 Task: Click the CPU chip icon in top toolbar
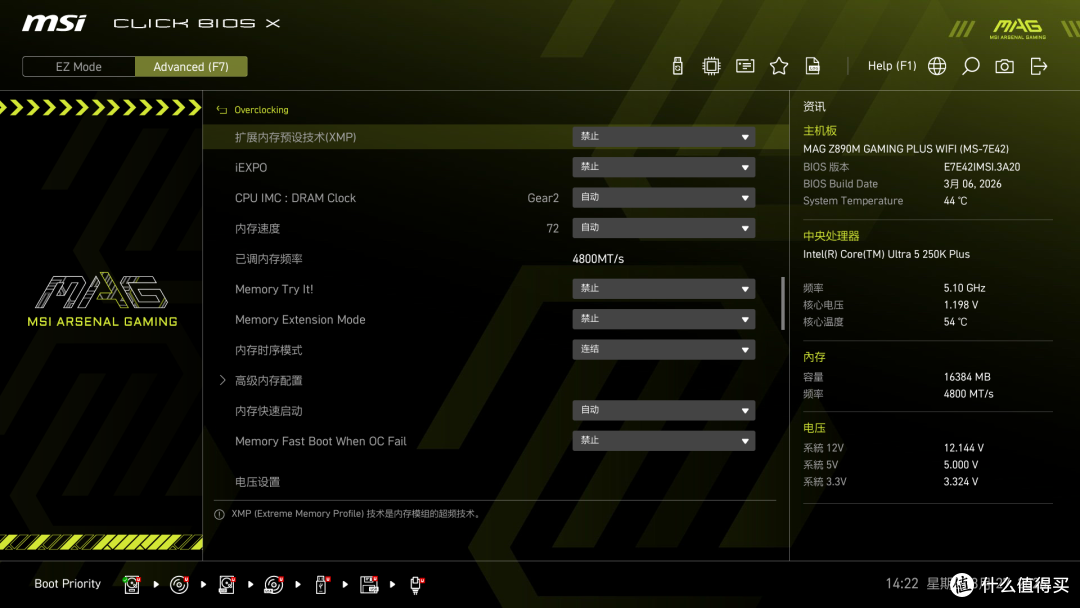coord(711,66)
